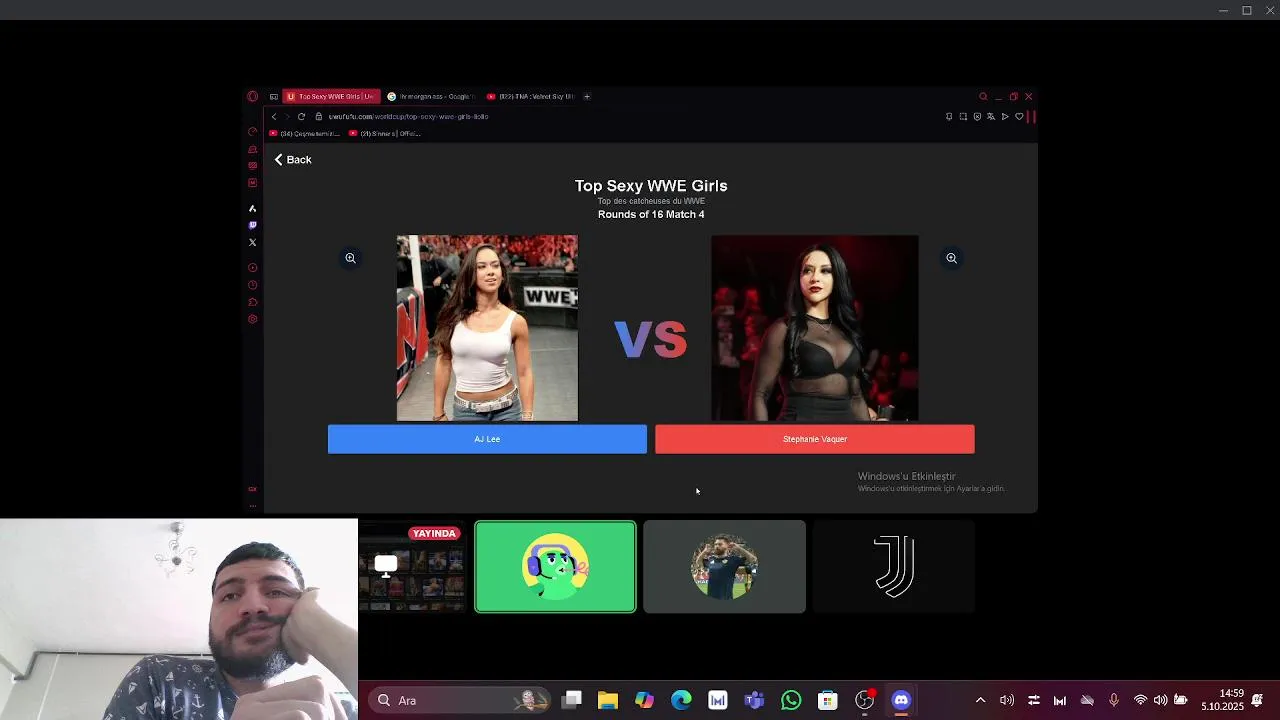This screenshot has width=1280, height=720.
Task: Zoom into the Stephanie Vaquer photo
Action: (x=951, y=258)
